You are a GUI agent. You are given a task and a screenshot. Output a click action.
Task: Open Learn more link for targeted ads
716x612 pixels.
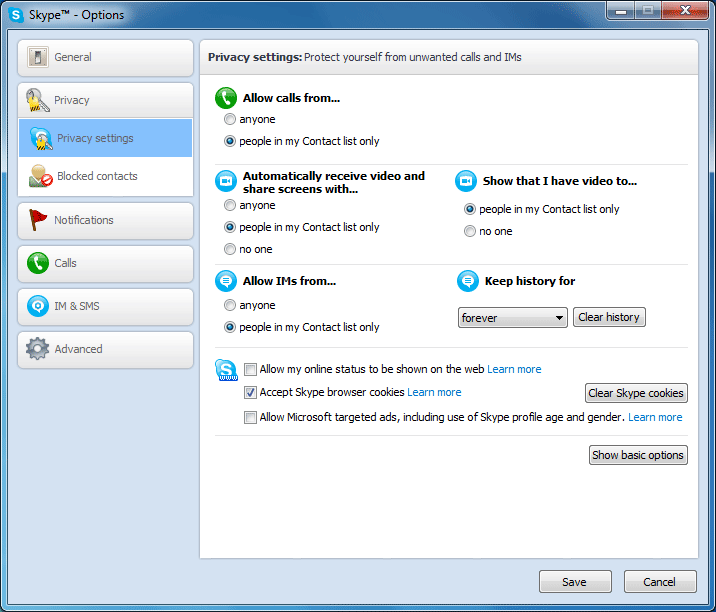655,417
